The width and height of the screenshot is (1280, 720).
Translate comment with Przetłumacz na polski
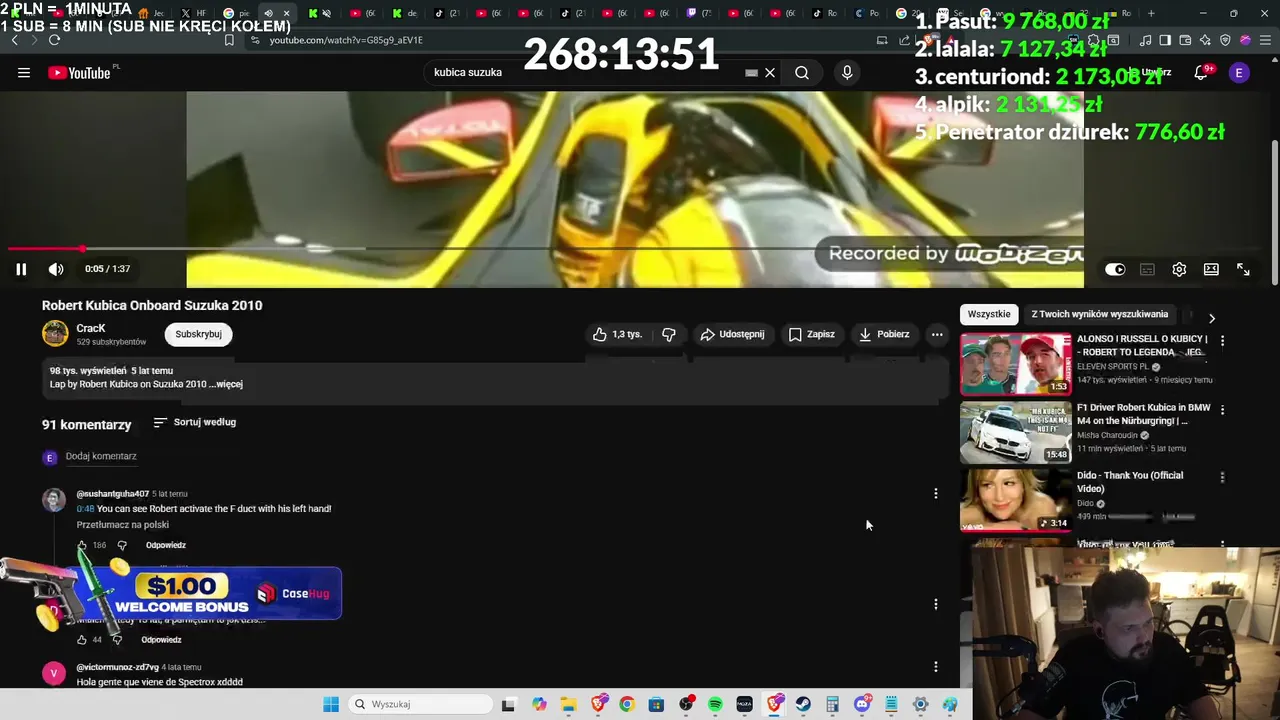point(123,525)
